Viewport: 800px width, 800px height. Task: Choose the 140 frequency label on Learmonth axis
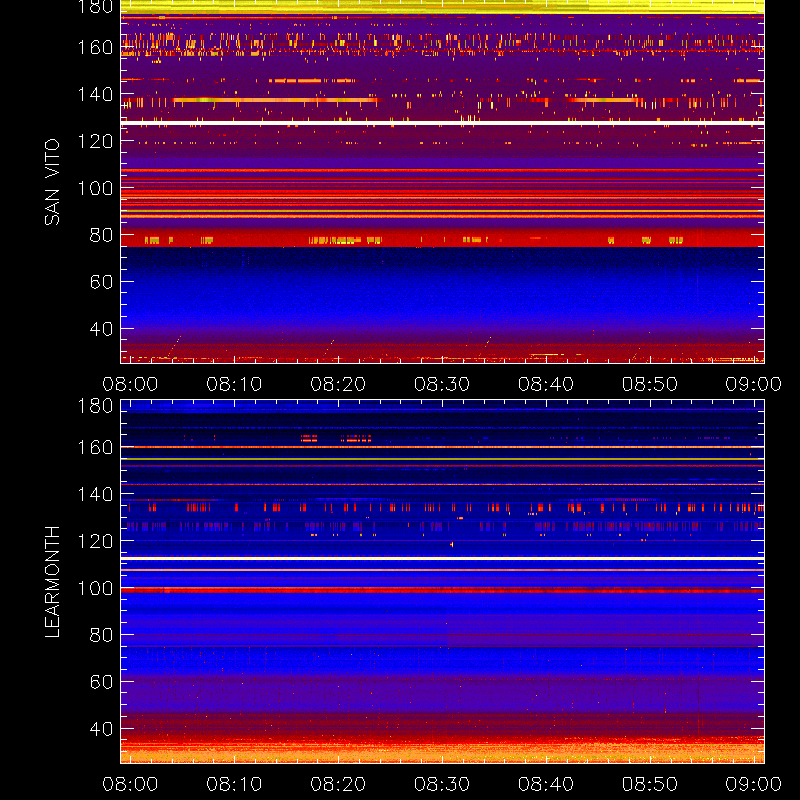pyautogui.click(x=95, y=494)
